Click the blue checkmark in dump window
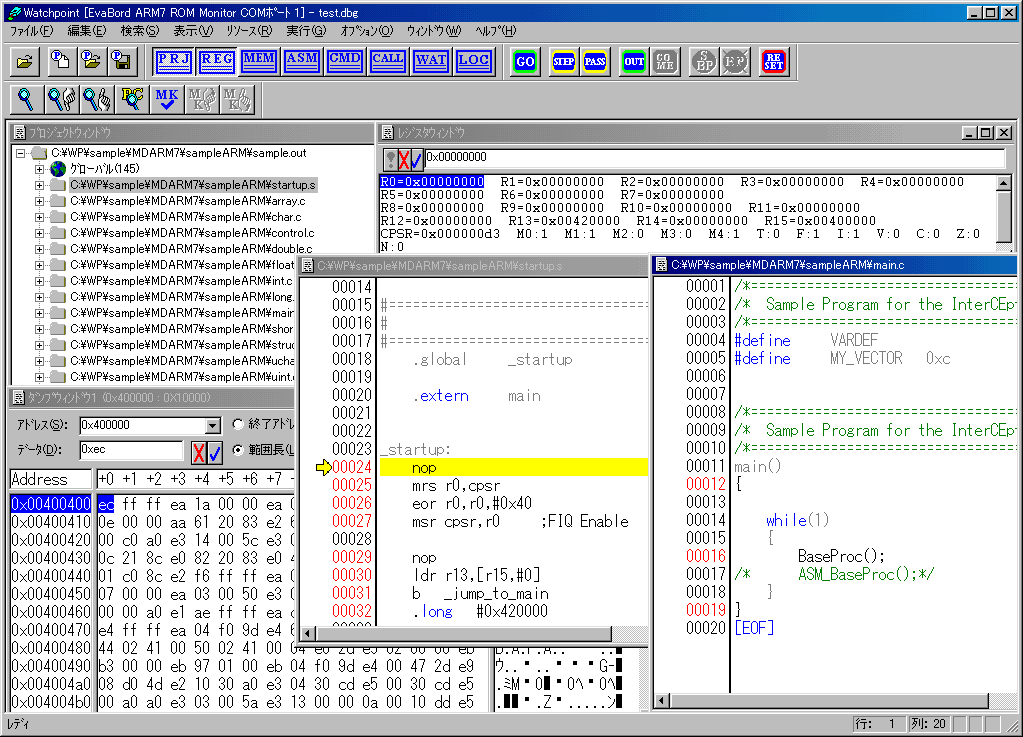 [214, 451]
